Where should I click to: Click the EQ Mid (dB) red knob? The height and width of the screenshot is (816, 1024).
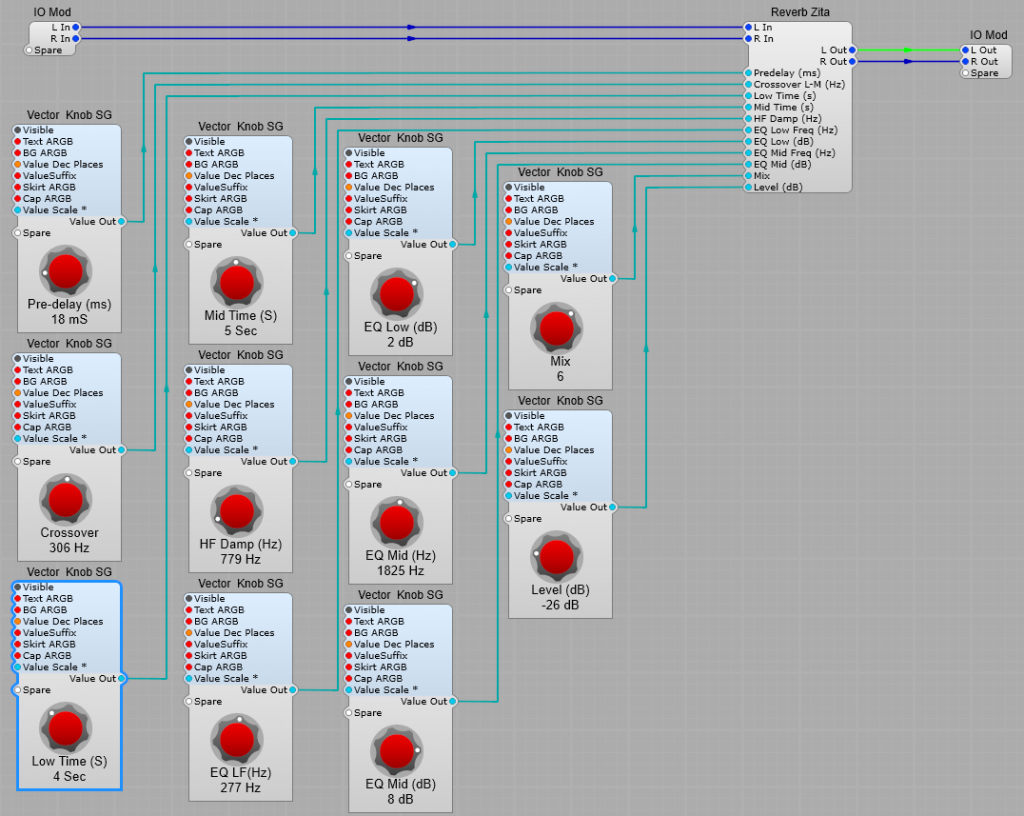point(397,751)
